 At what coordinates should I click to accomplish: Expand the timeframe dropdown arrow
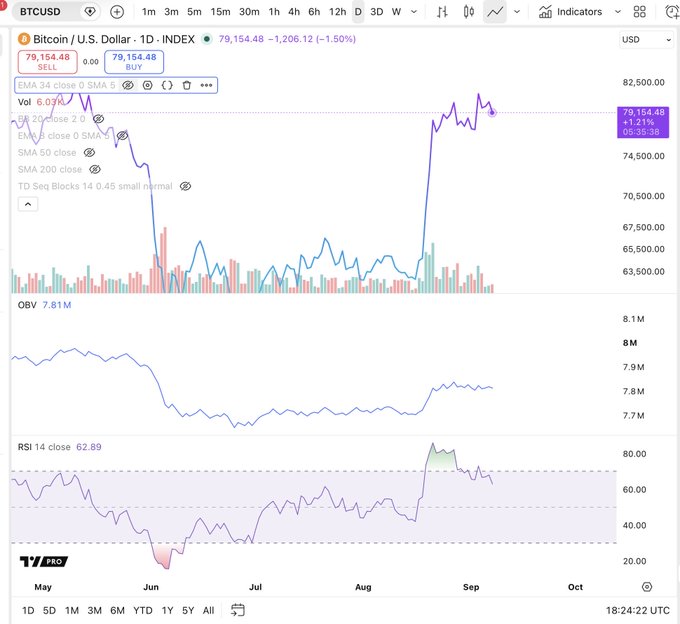tap(414, 12)
